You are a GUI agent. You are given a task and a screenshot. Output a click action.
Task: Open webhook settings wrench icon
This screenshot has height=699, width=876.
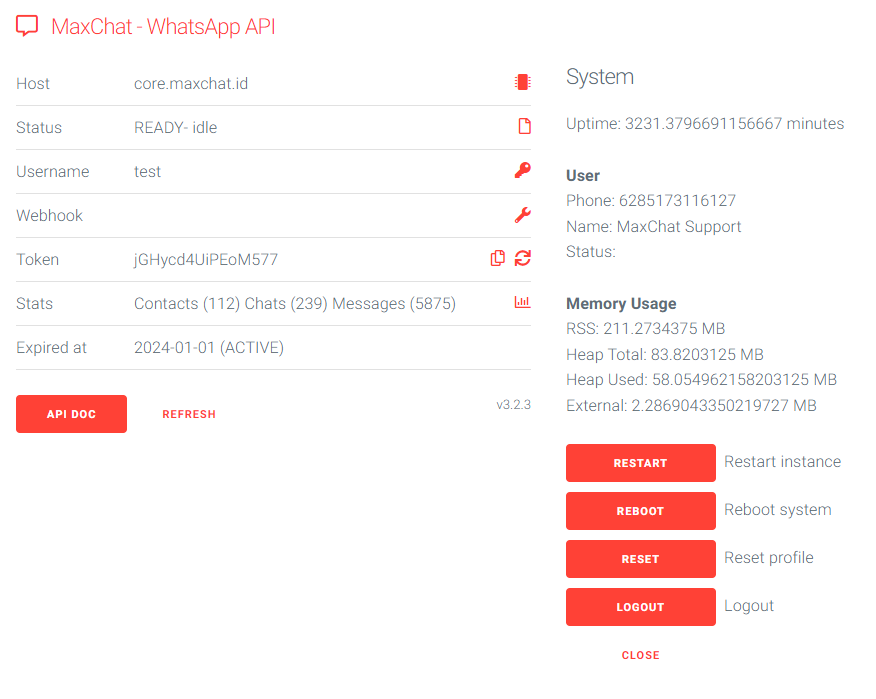[522, 215]
